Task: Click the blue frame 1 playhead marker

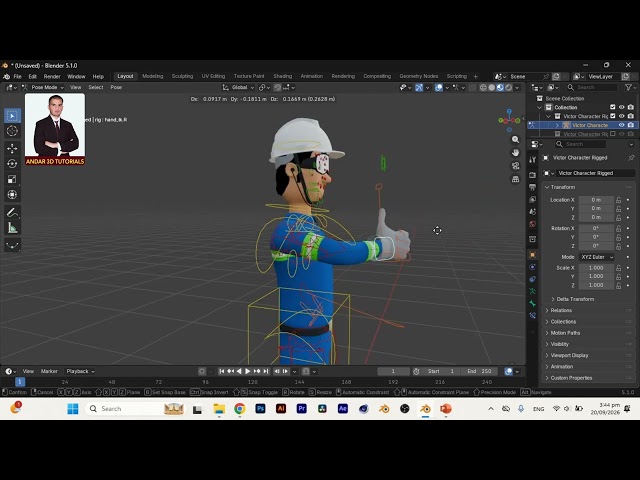Action: pos(20,382)
